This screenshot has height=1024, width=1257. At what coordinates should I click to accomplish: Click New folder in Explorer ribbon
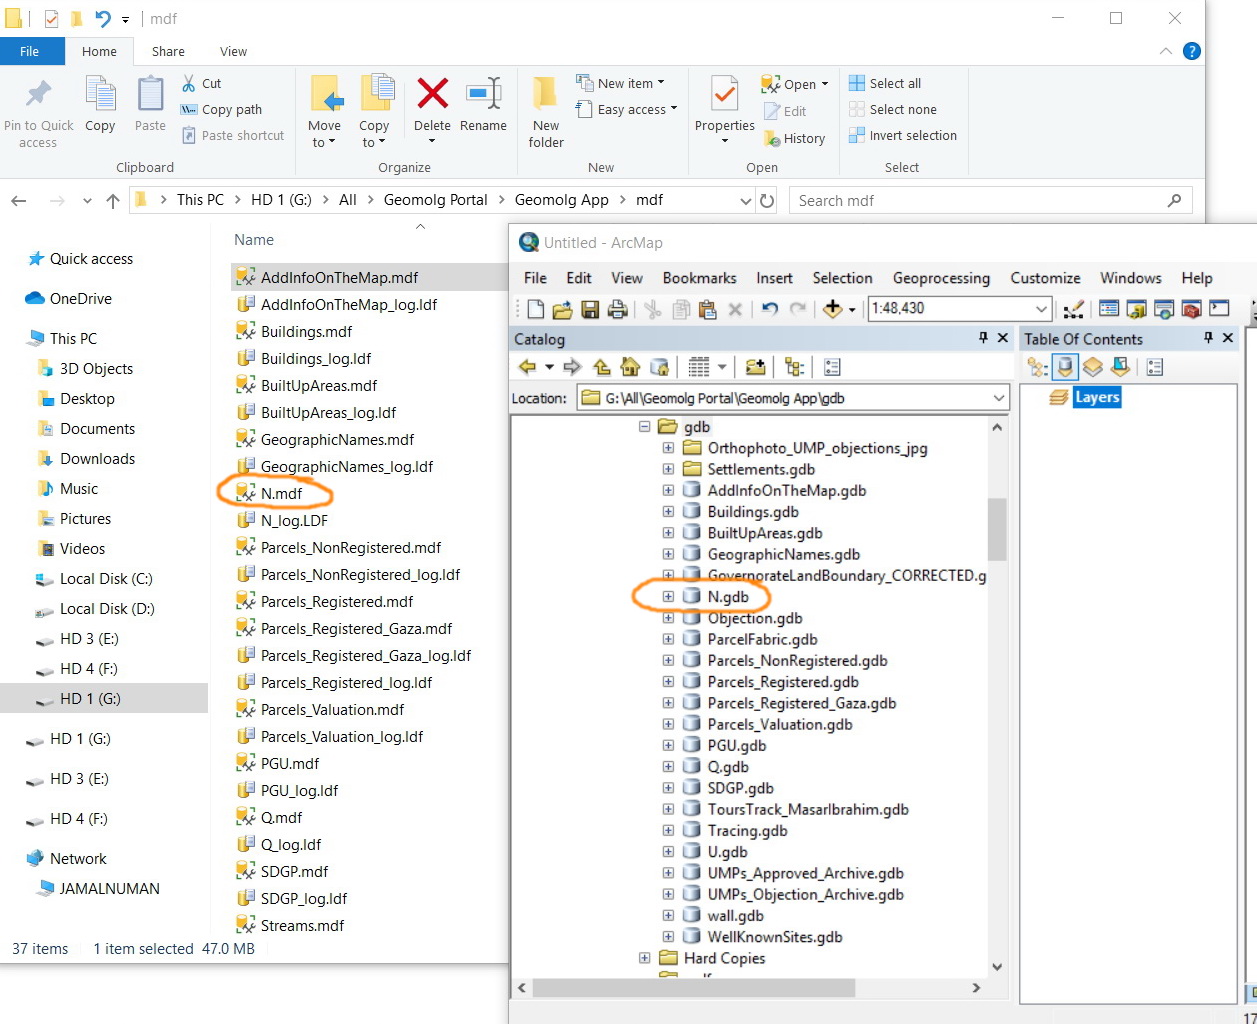546,112
